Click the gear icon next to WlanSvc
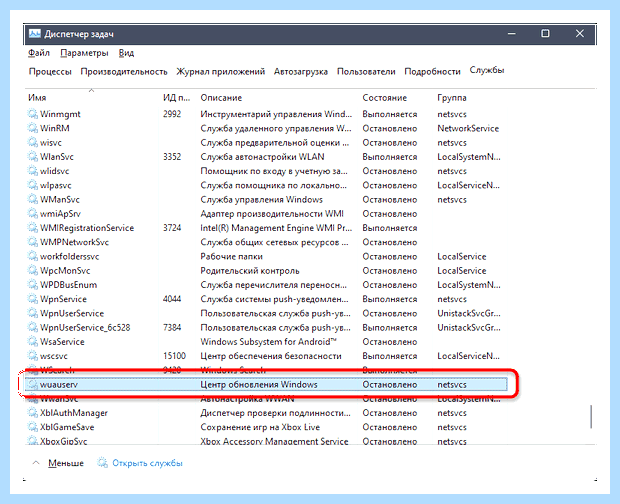Image resolution: width=620 pixels, height=504 pixels. pos(32,157)
